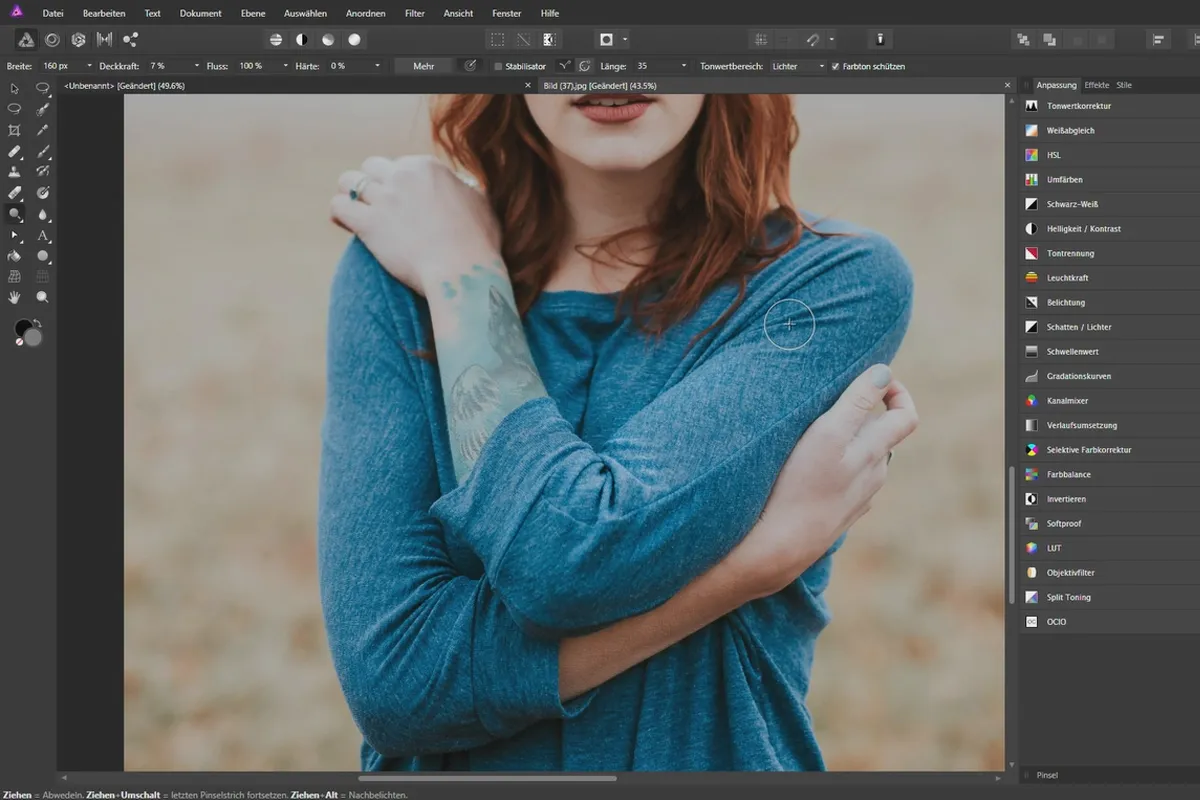1200x800 pixels.
Task: Open the Breite width dropdown
Action: pos(89,66)
